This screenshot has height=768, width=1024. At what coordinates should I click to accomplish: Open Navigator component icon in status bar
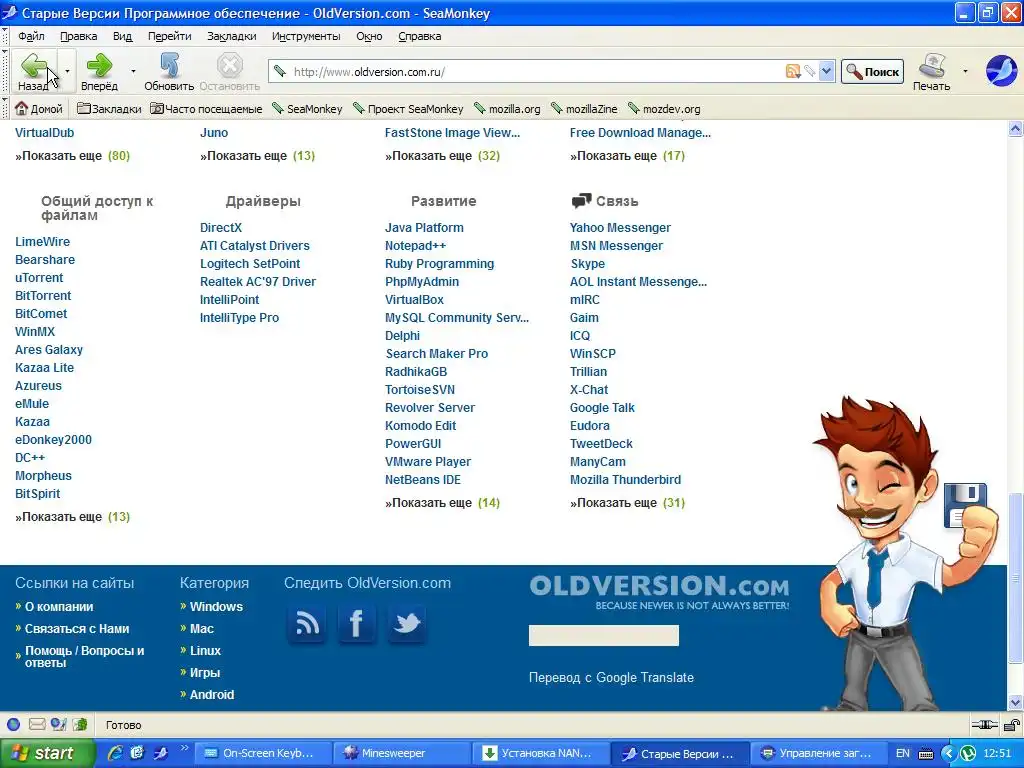pyautogui.click(x=13, y=724)
